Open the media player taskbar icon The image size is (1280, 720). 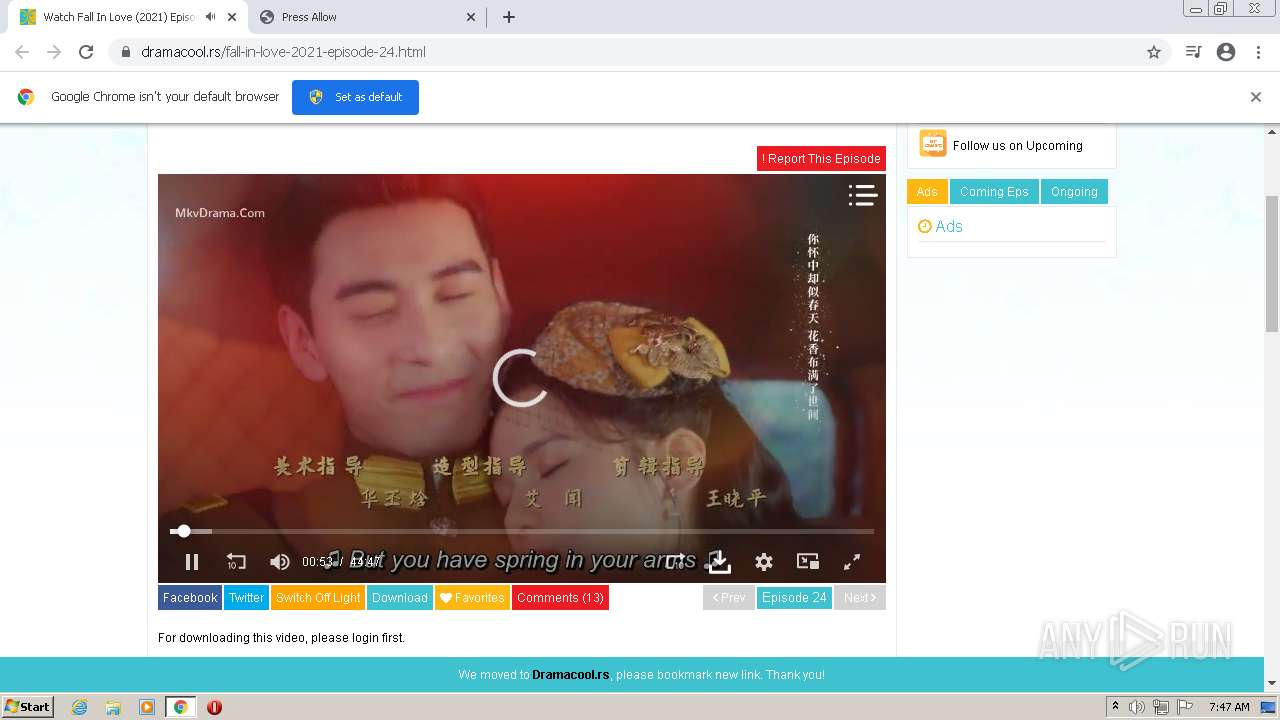147,707
